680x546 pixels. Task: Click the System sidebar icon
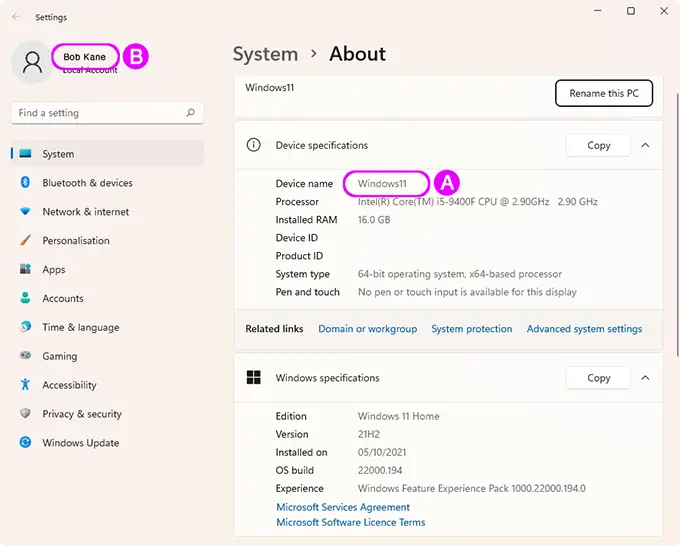(x=26, y=154)
